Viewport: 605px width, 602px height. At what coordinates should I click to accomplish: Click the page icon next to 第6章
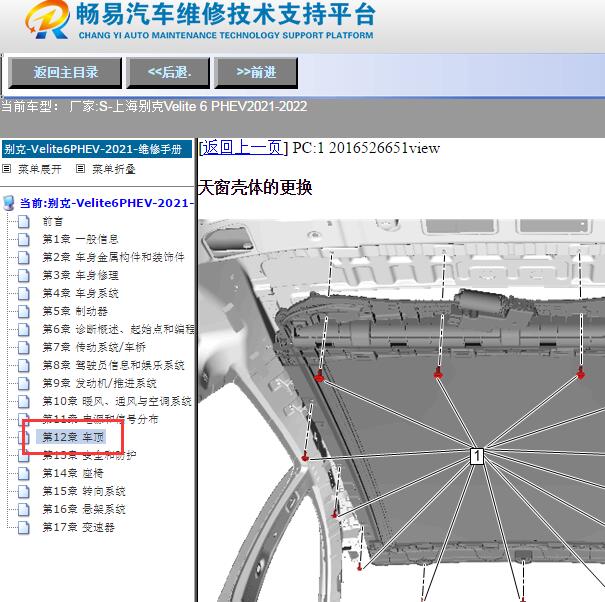tap(24, 330)
